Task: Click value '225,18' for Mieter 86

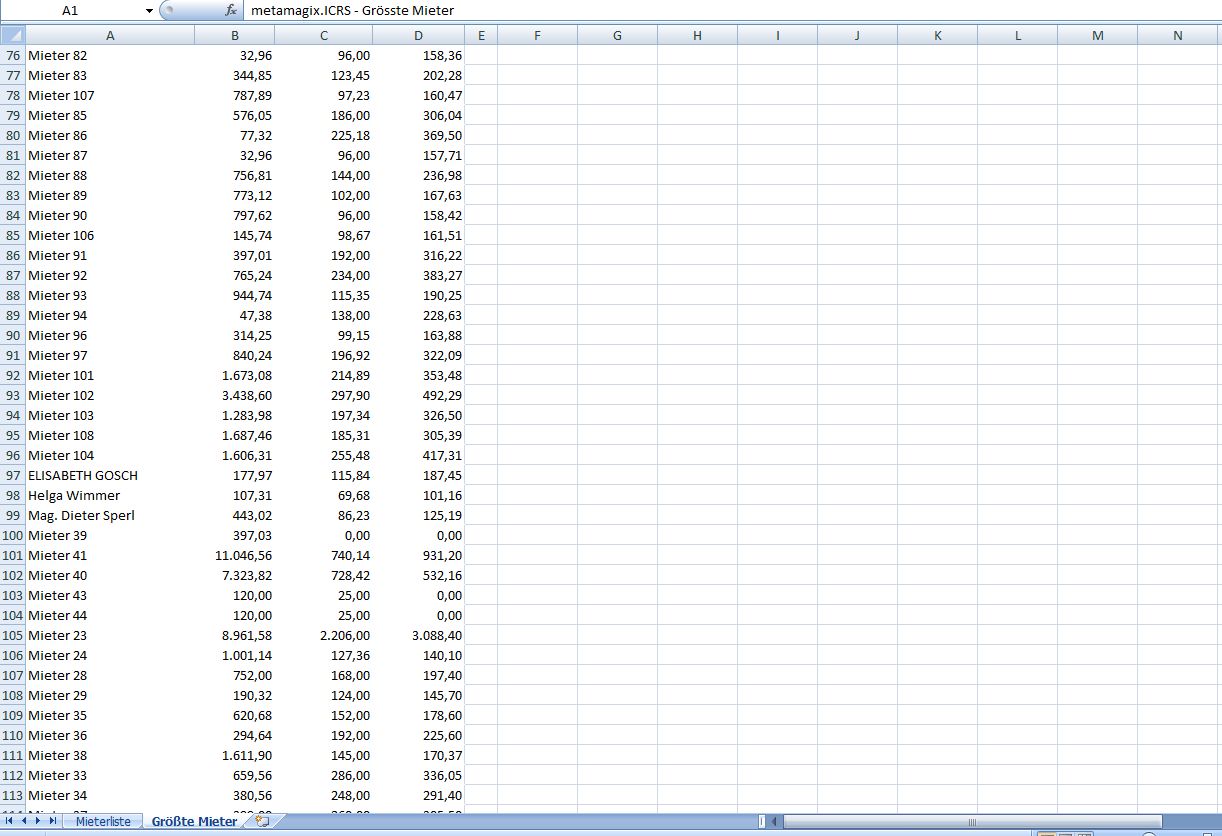Action: 350,135
